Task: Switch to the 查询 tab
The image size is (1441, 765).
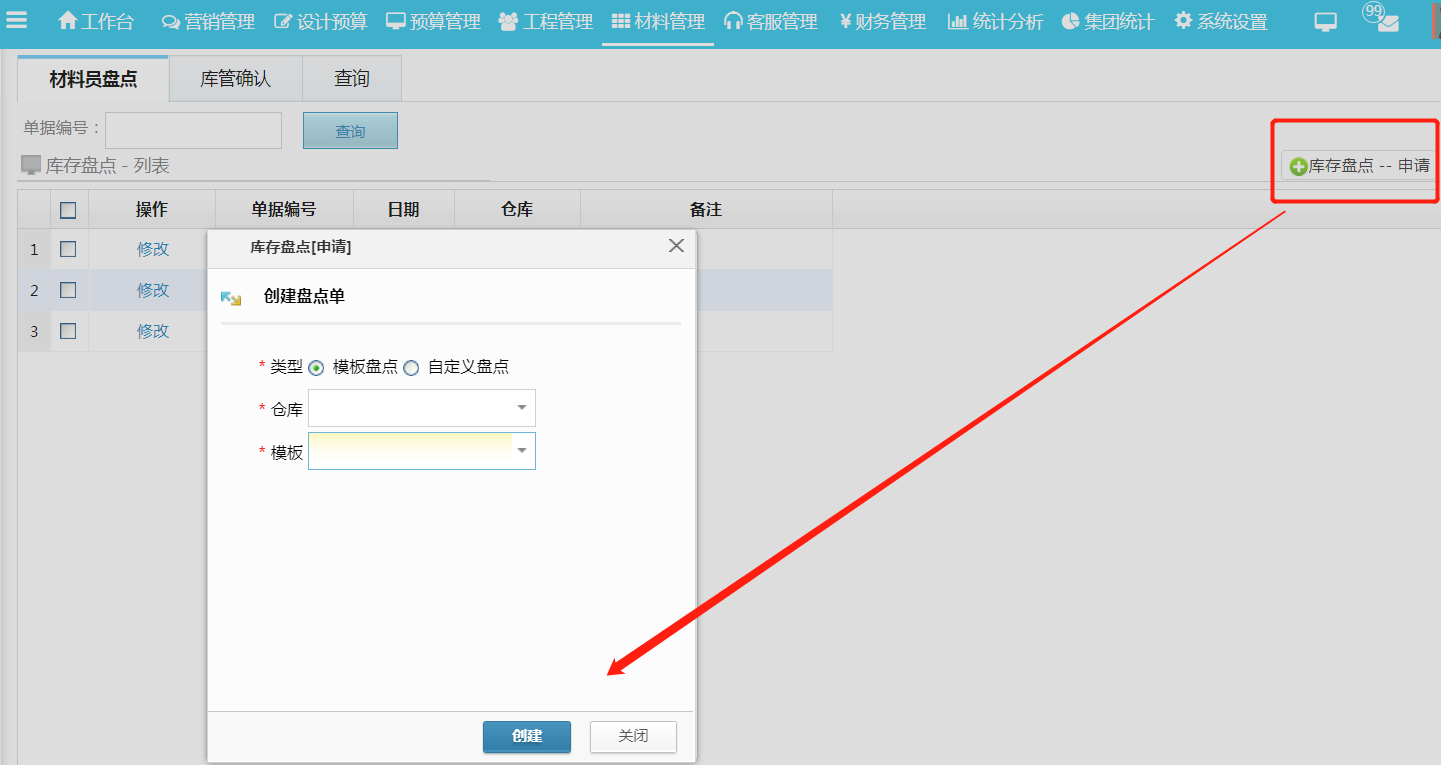Action: pos(352,76)
